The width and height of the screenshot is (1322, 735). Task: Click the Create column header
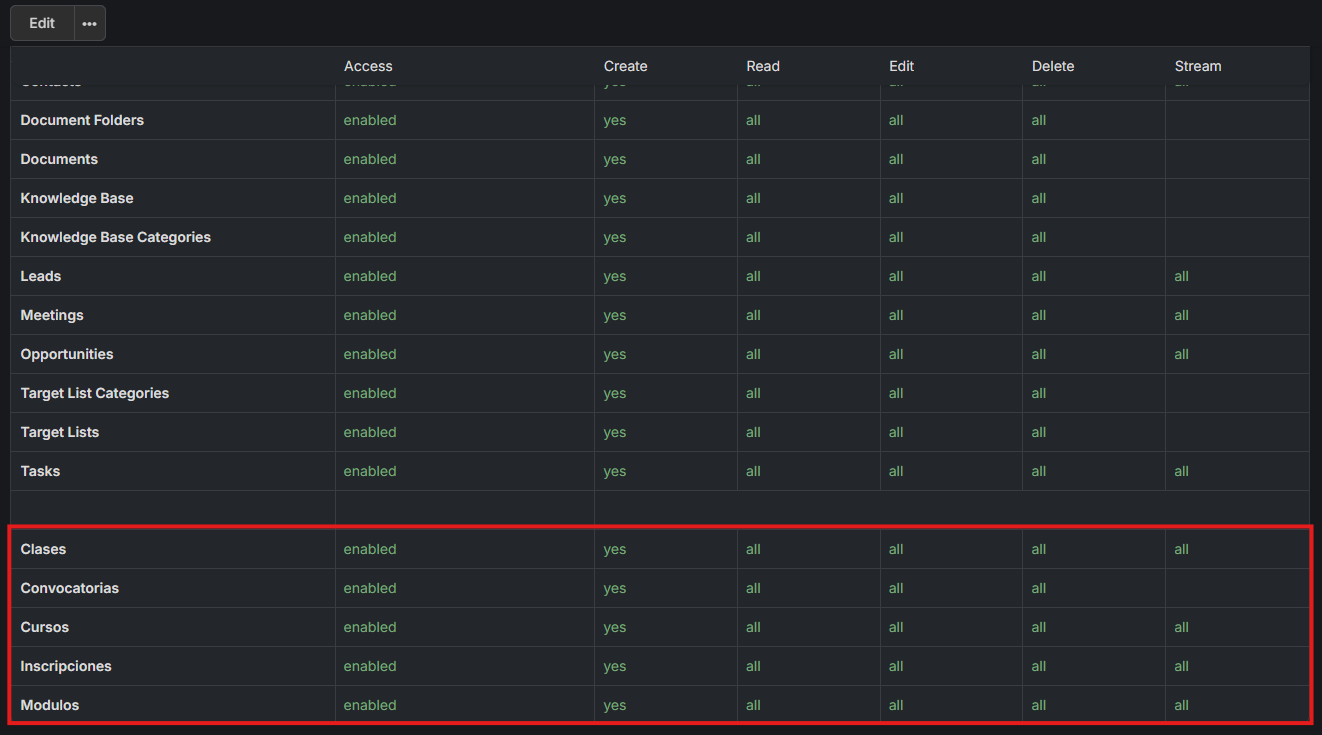(x=625, y=66)
